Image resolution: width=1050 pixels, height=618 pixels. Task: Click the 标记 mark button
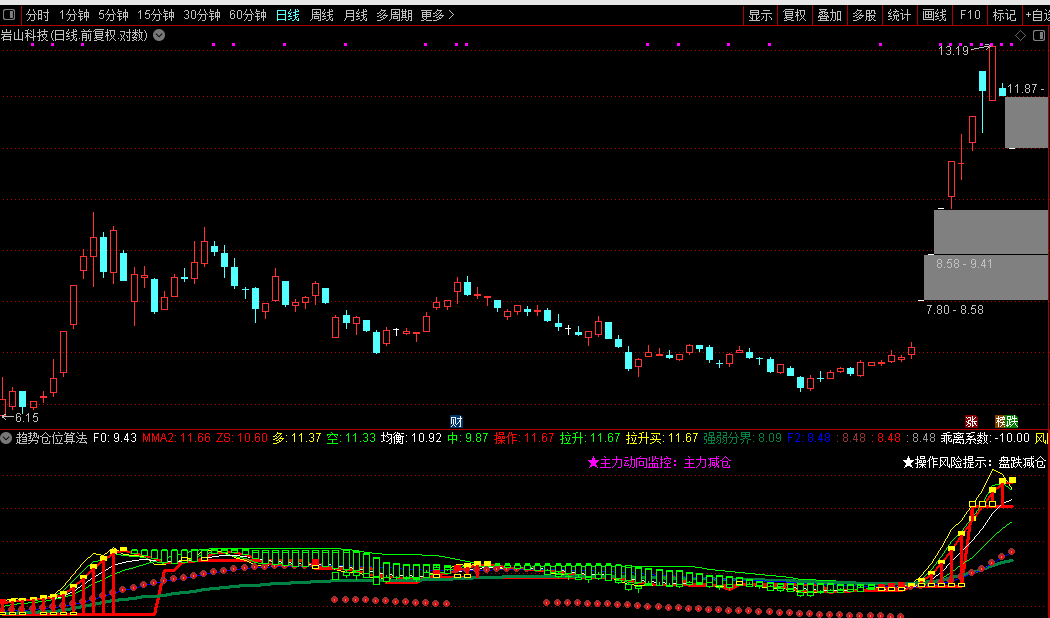click(x=1003, y=15)
